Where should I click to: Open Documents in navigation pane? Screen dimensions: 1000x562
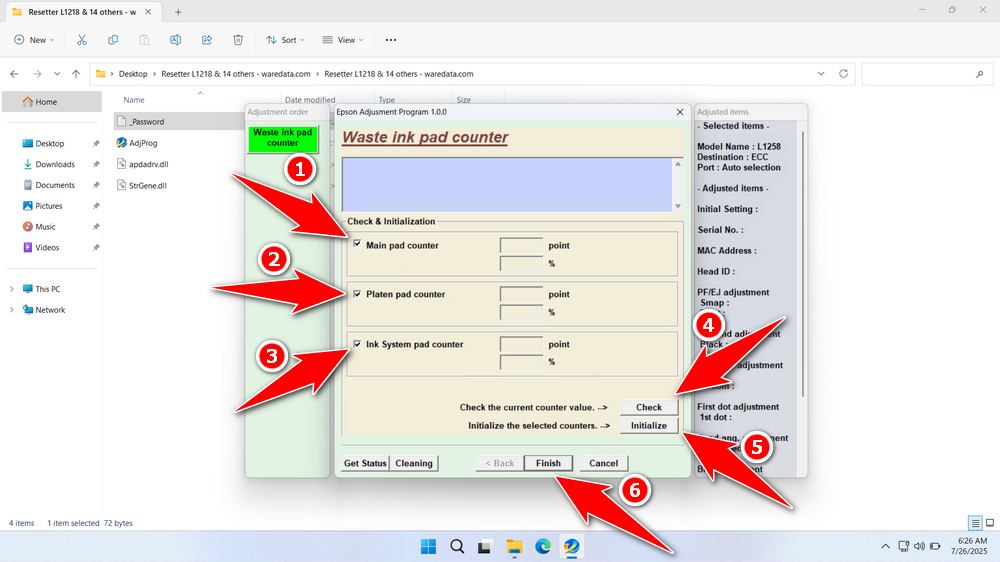click(x=54, y=185)
